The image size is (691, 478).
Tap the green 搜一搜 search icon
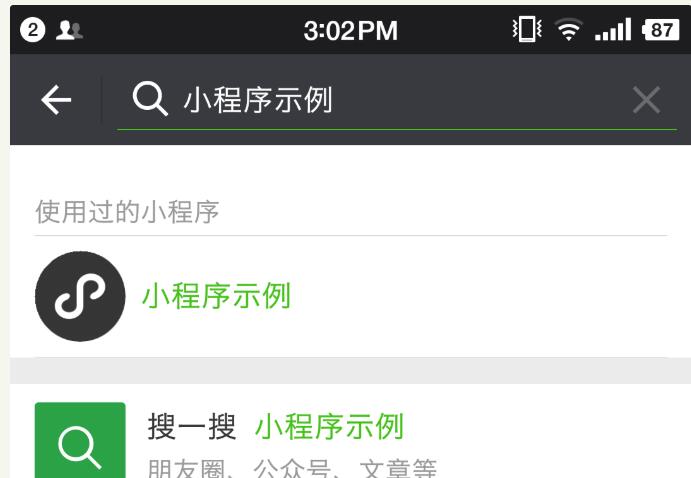point(80,440)
